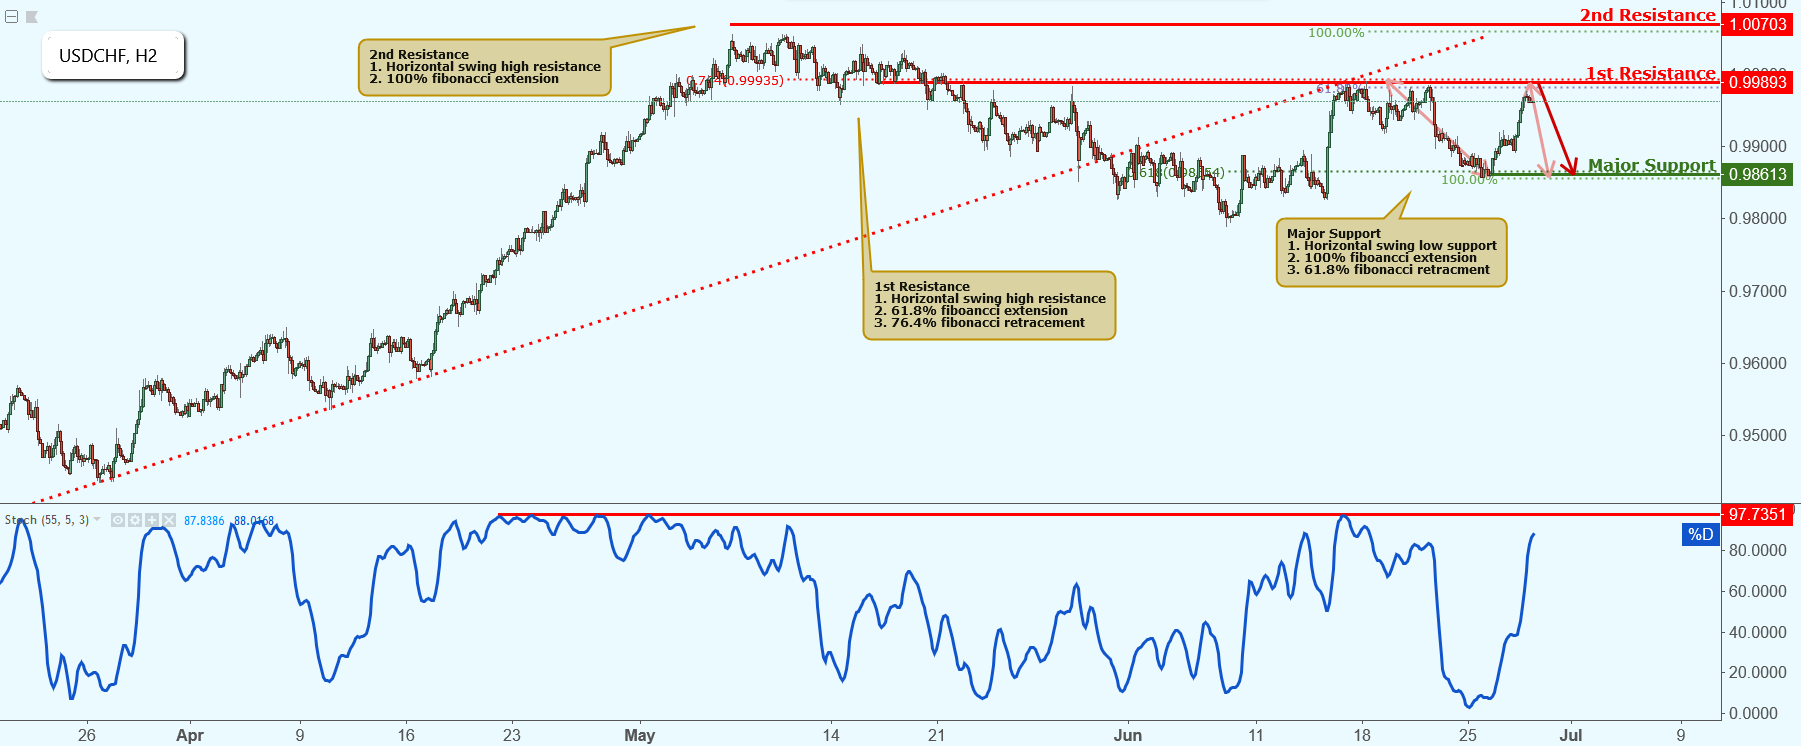The height and width of the screenshot is (746, 1801).
Task: Click the %D label badge on stochastic scale
Action: [x=1700, y=534]
